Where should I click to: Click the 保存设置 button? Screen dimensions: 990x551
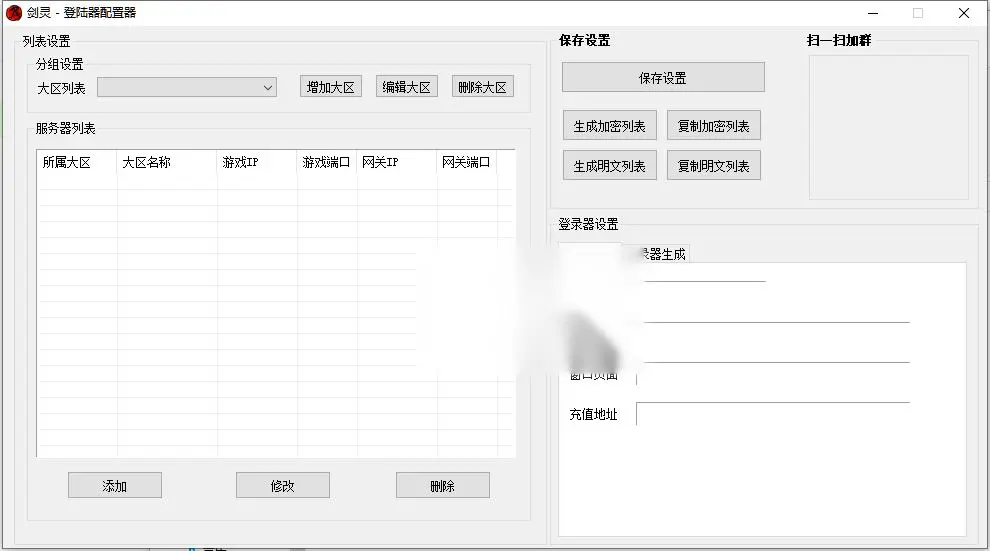[663, 78]
